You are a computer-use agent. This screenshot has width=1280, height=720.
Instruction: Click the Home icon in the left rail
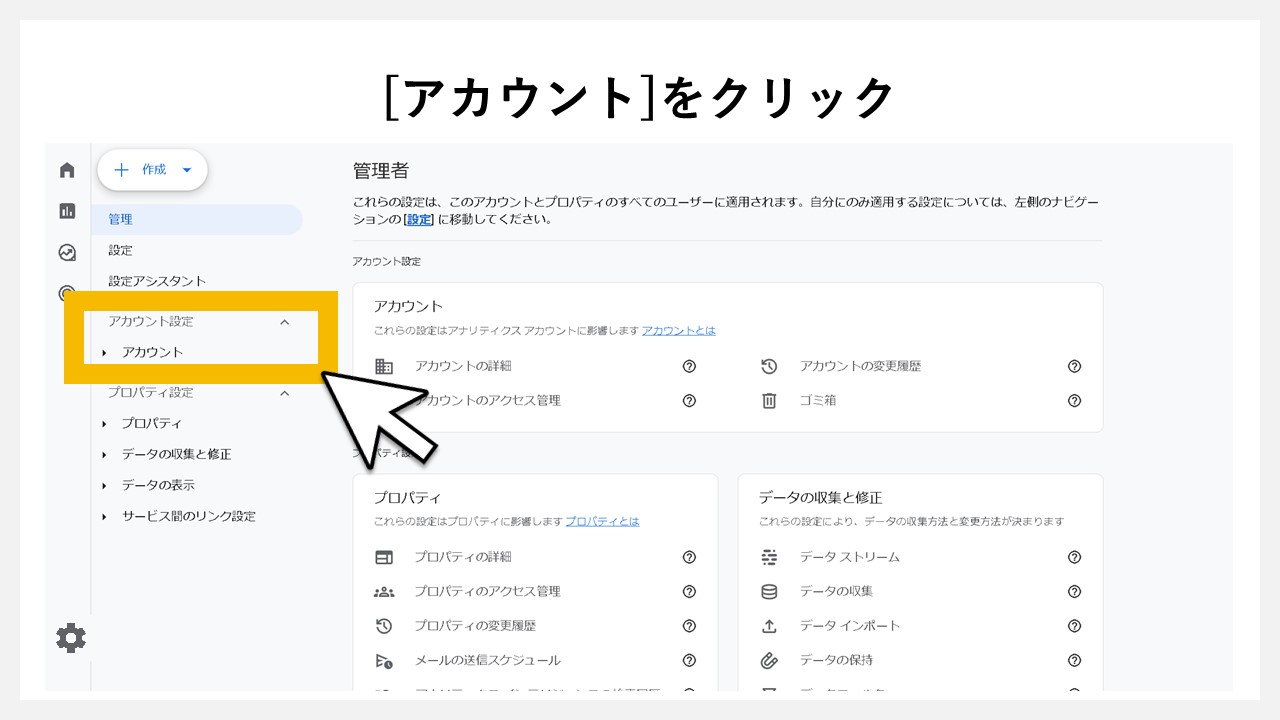pyautogui.click(x=66, y=170)
